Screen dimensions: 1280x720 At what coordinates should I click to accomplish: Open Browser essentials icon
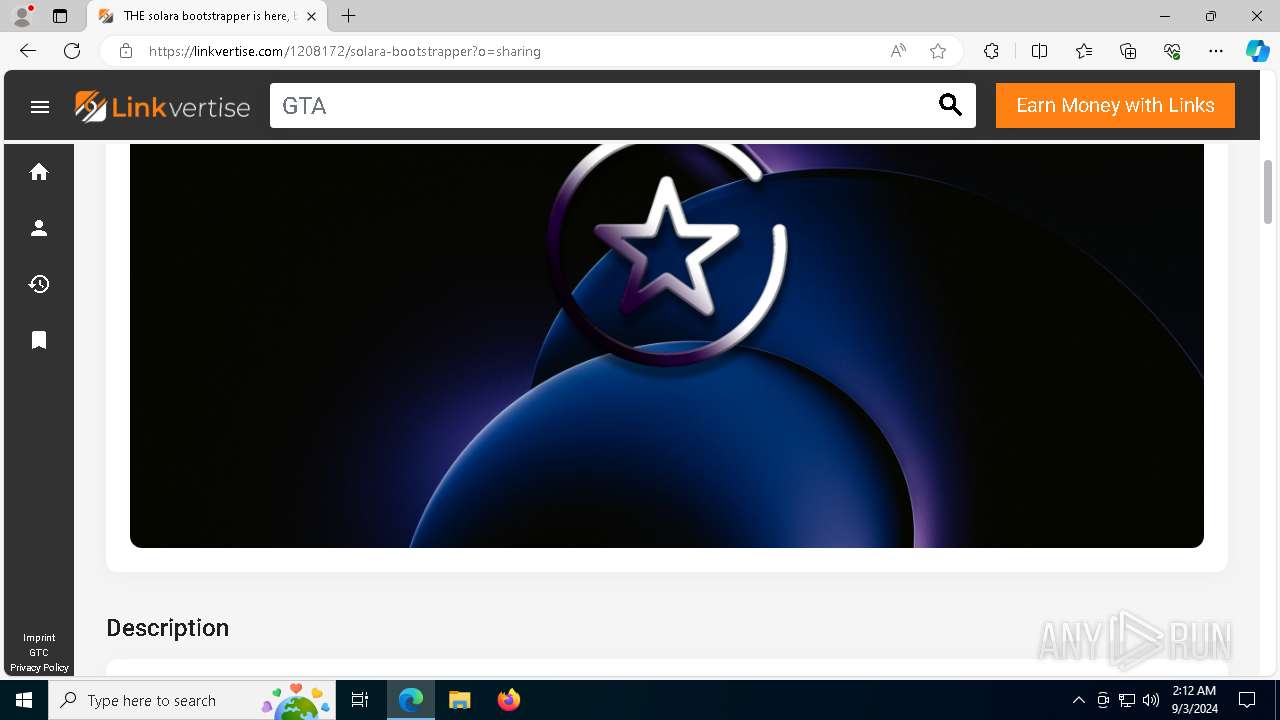click(x=1172, y=51)
